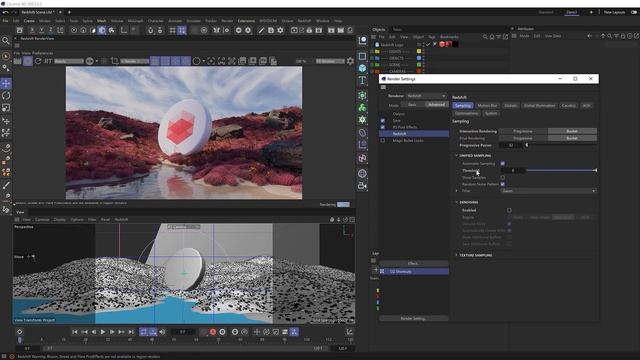640x360 pixels.
Task: Click the timeline current frame field
Action: click(x=183, y=332)
